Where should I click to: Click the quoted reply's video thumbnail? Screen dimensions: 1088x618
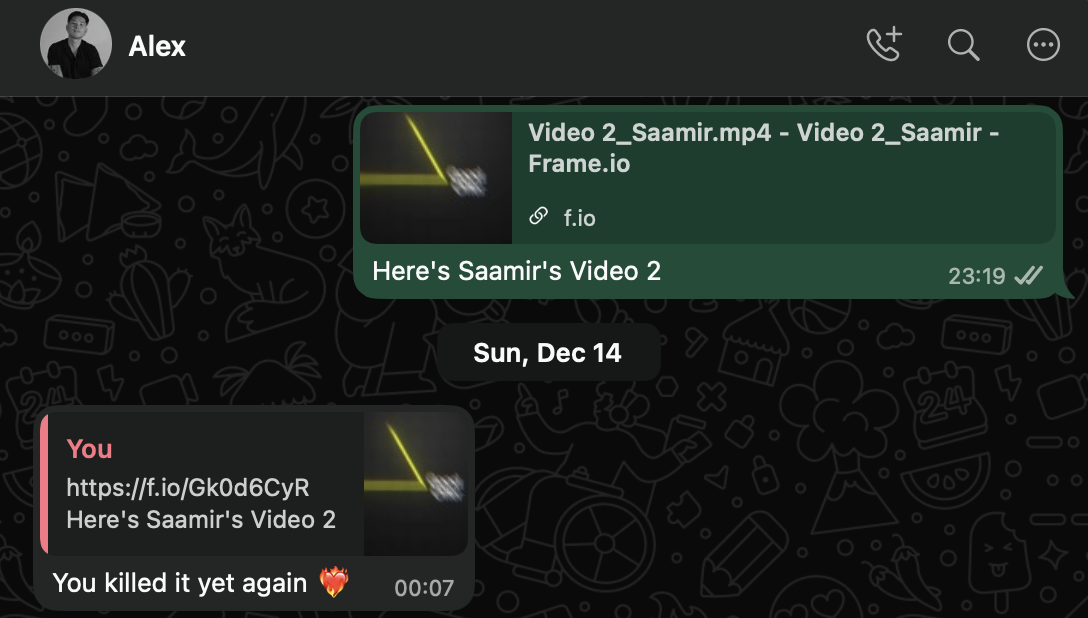click(x=415, y=483)
